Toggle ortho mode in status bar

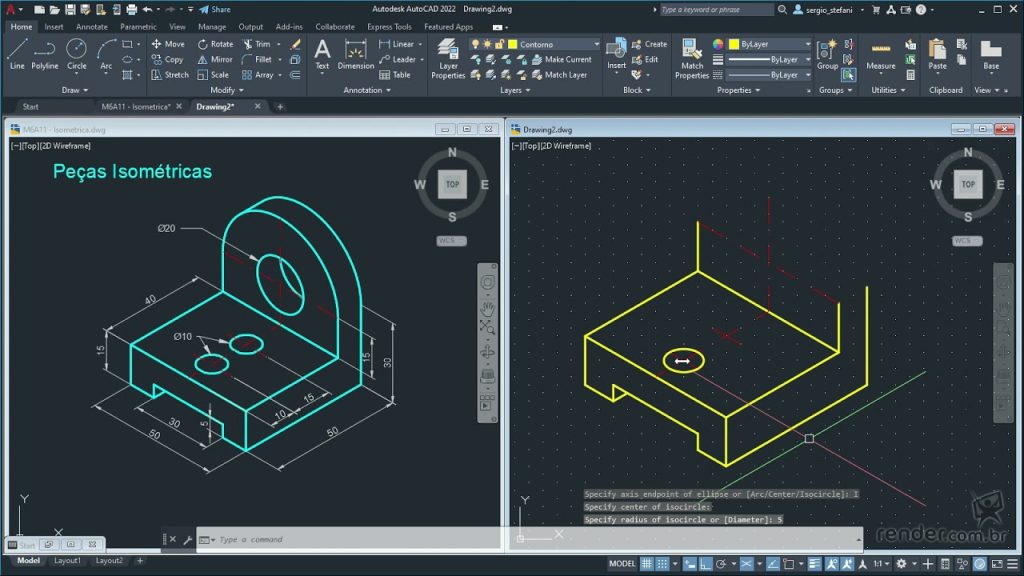(x=704, y=564)
